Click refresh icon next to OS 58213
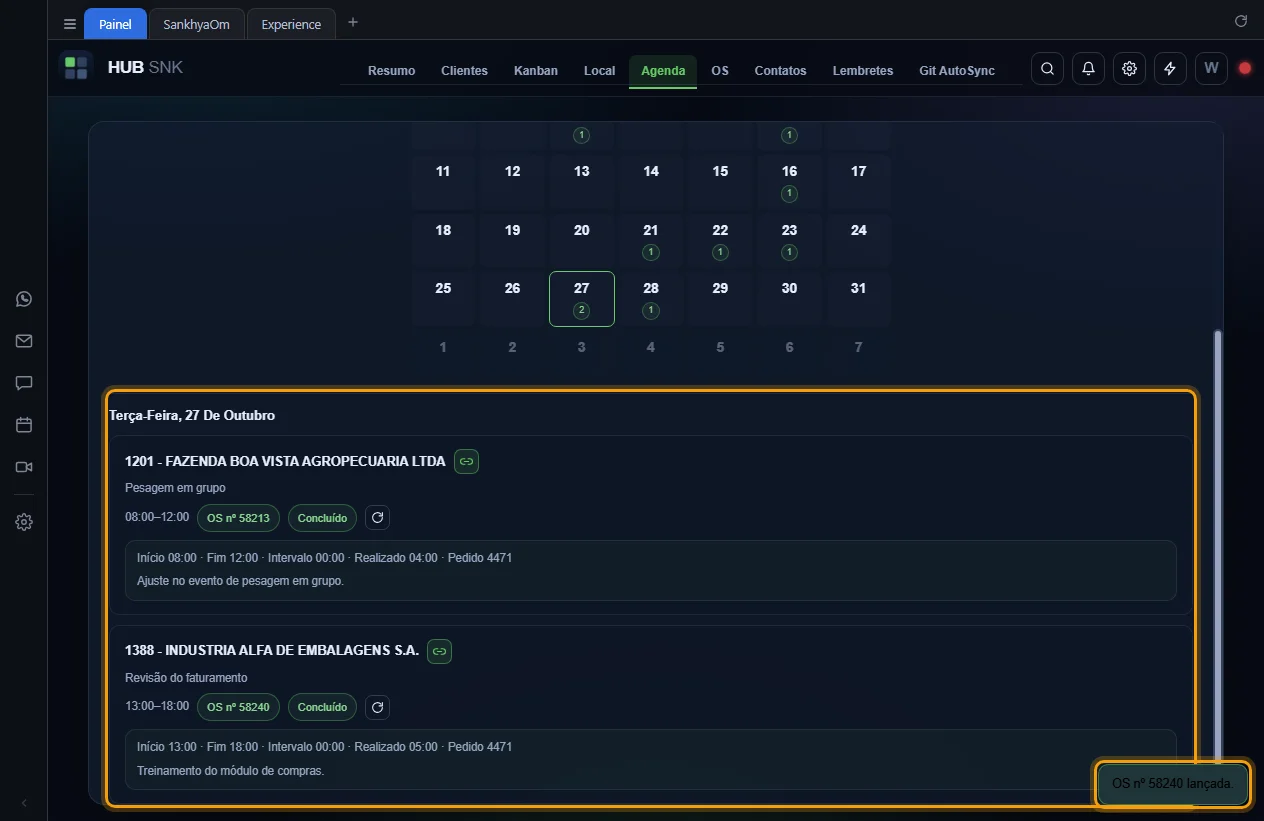The width and height of the screenshot is (1264, 821). tap(377, 518)
